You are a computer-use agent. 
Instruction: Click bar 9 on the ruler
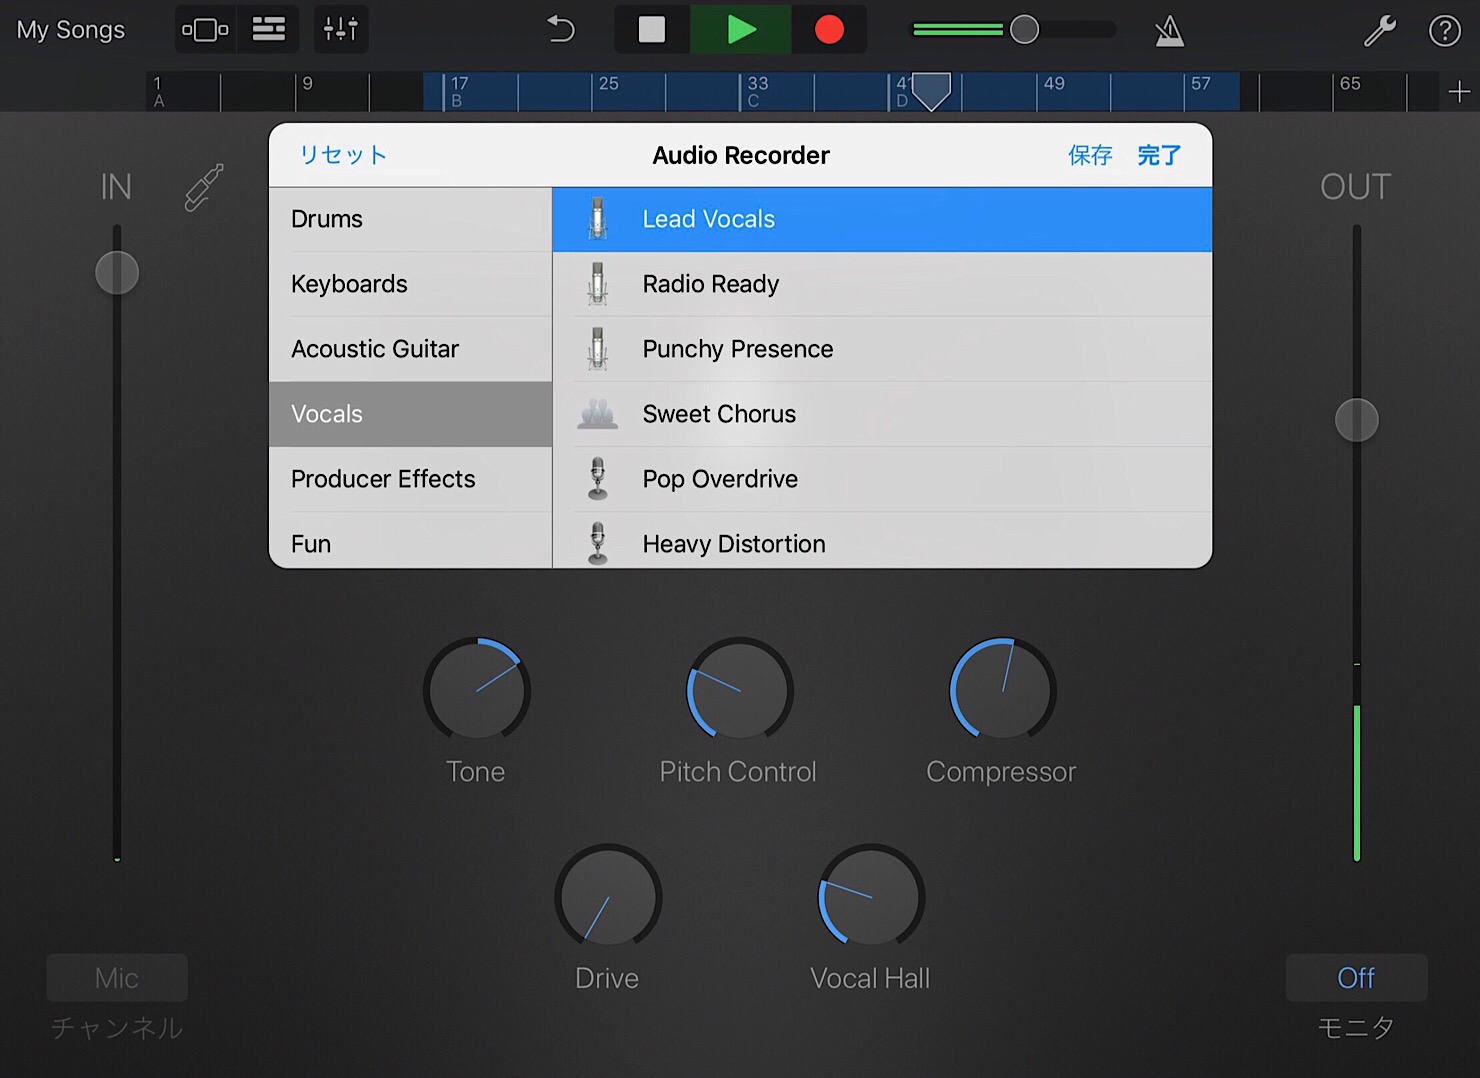pos(308,84)
